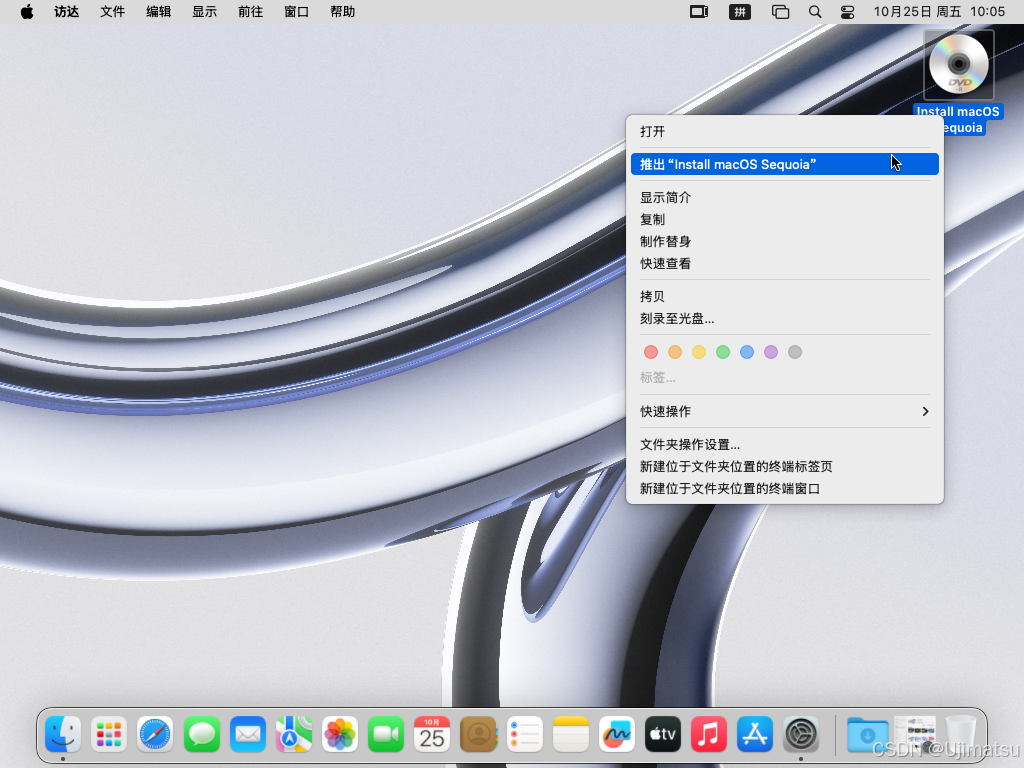Open System Settings in the Dock

coord(801,734)
